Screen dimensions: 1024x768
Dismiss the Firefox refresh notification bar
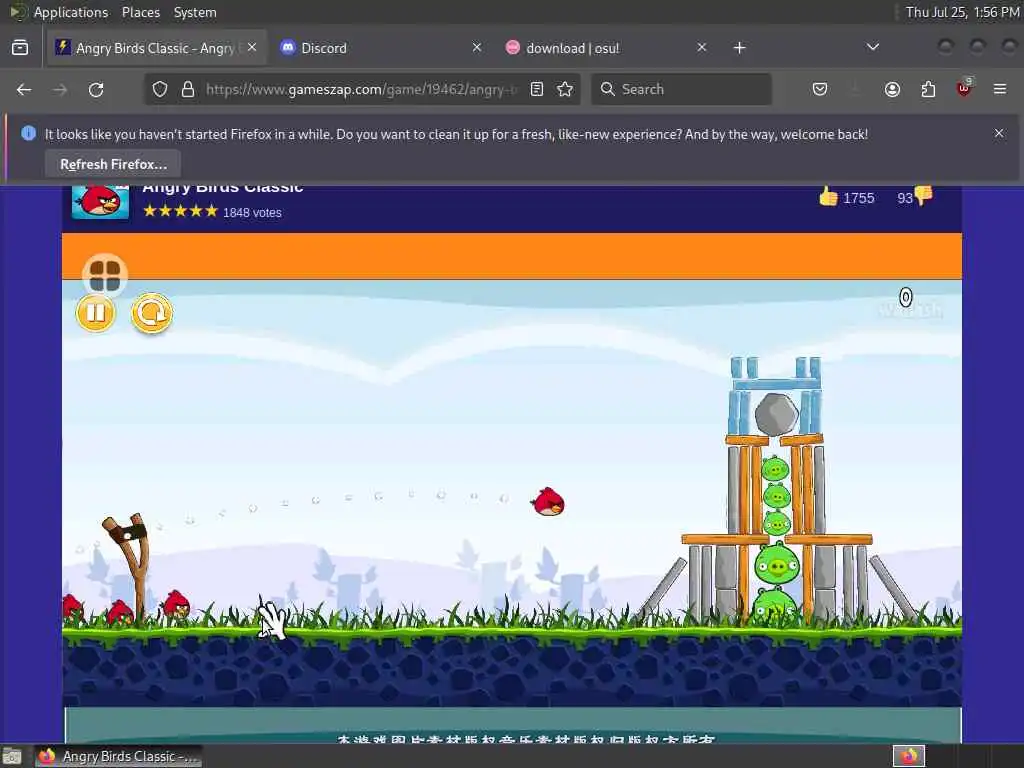pyautogui.click(x=999, y=133)
